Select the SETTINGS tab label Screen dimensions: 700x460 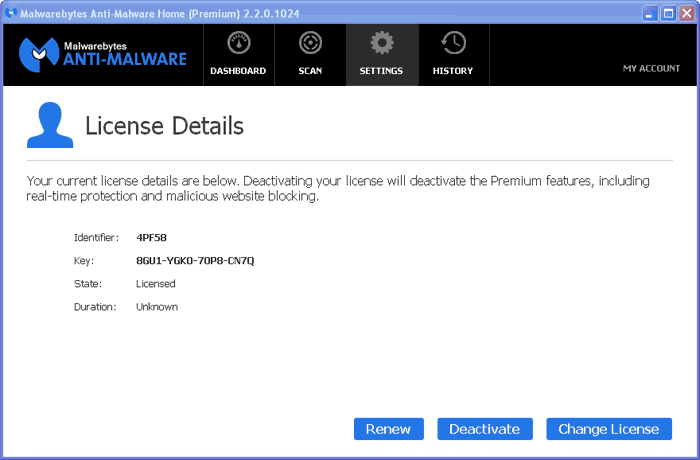[381, 71]
